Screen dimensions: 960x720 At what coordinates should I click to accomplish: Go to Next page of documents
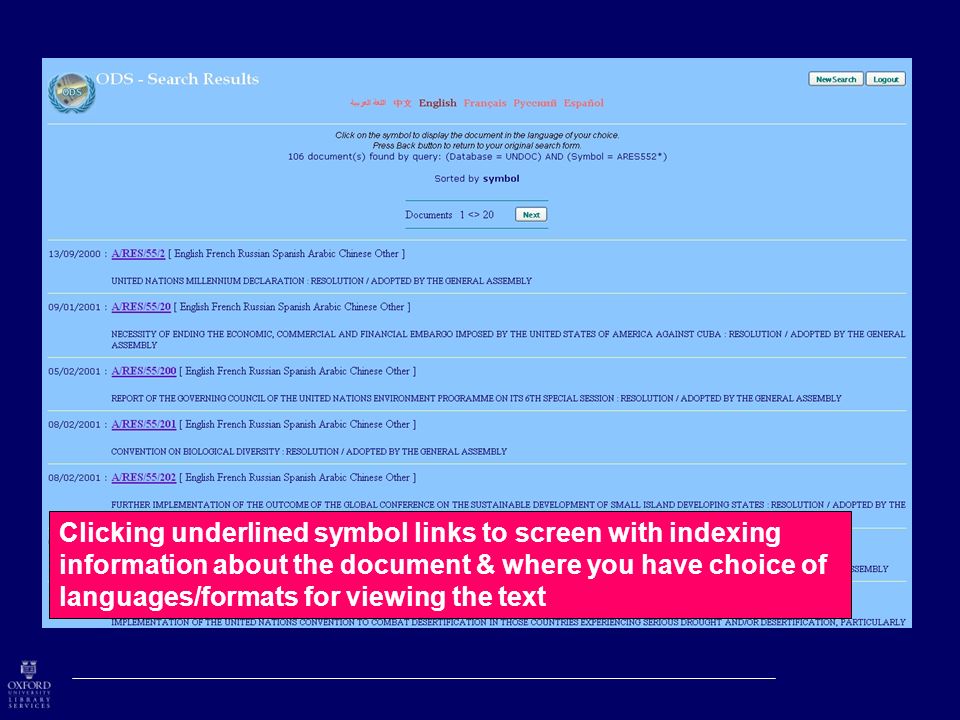(x=531, y=215)
